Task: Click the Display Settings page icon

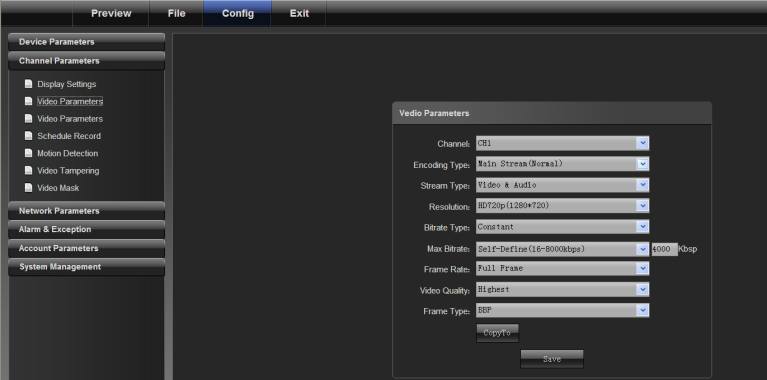Action: click(x=28, y=84)
